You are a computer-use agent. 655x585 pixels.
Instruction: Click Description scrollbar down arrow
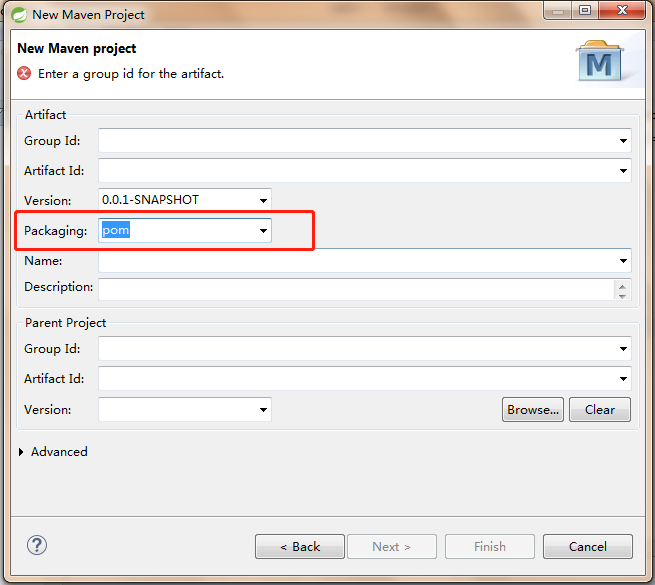coord(622,296)
